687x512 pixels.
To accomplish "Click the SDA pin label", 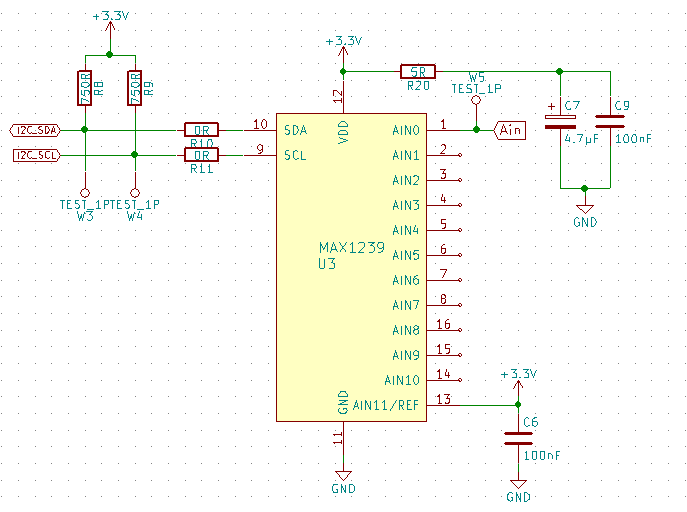I will coord(296,130).
